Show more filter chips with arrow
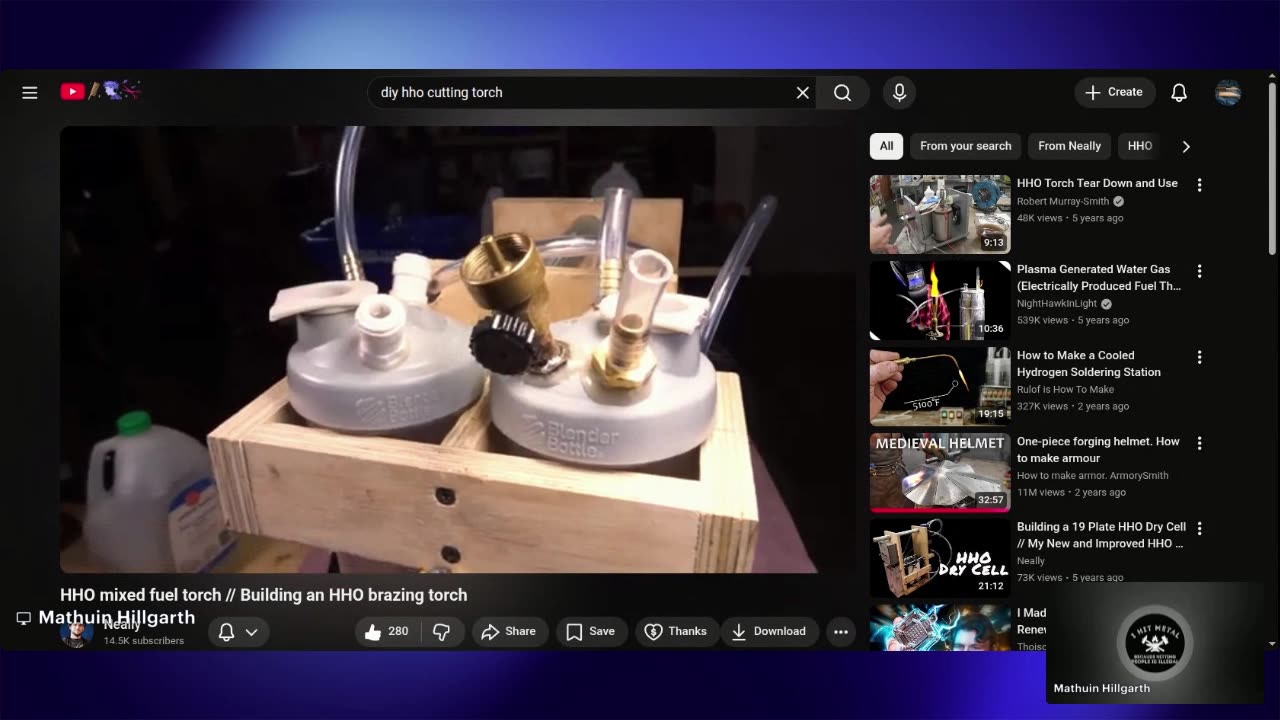1280x720 pixels. (1186, 146)
